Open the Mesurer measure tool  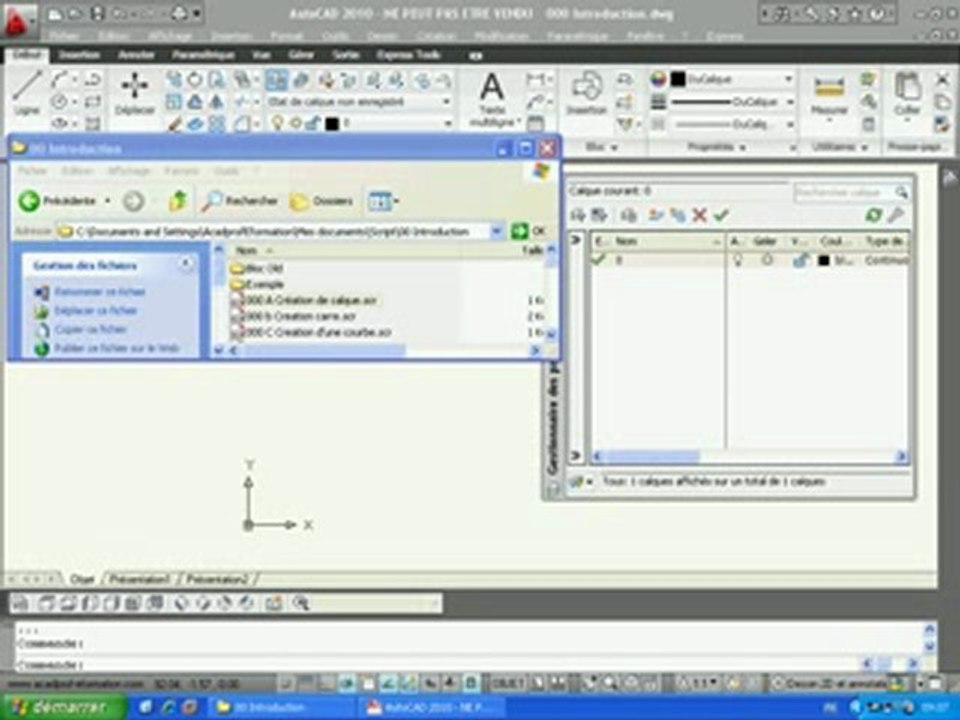829,95
